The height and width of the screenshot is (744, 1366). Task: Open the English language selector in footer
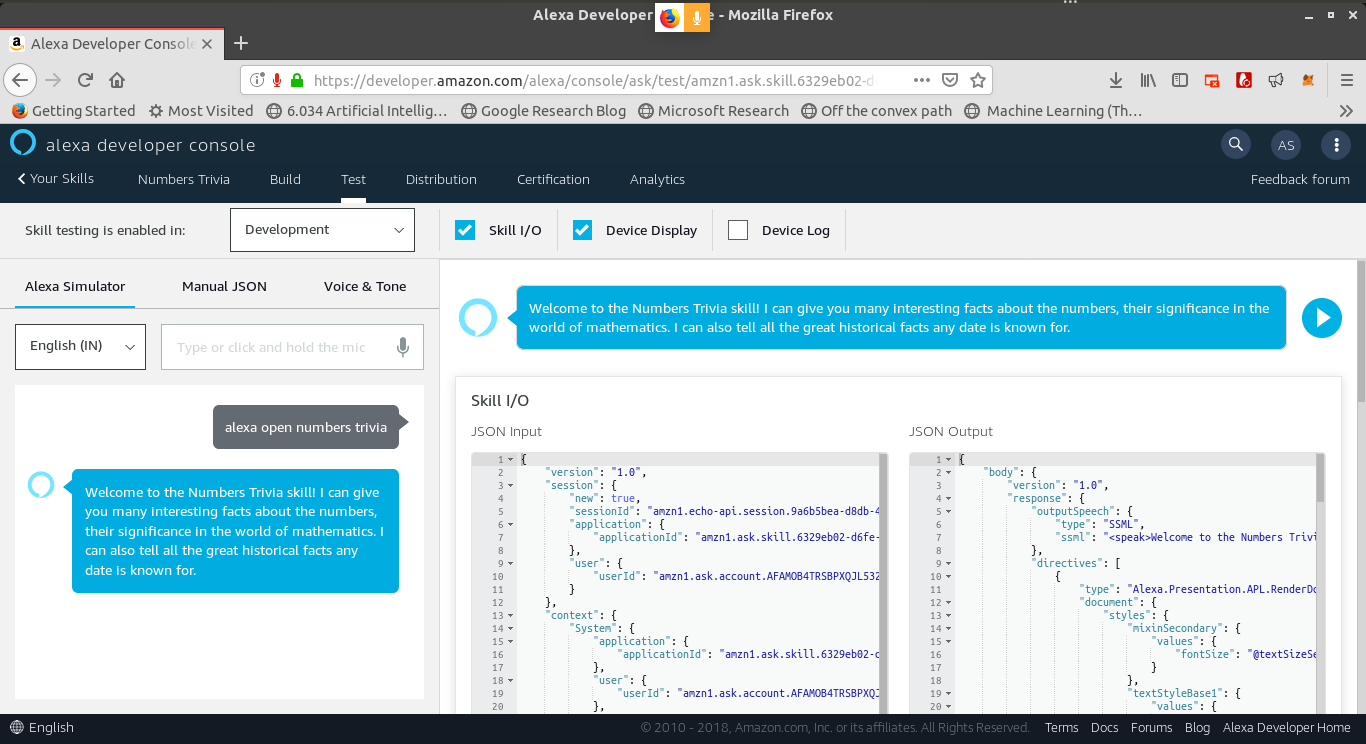point(41,727)
